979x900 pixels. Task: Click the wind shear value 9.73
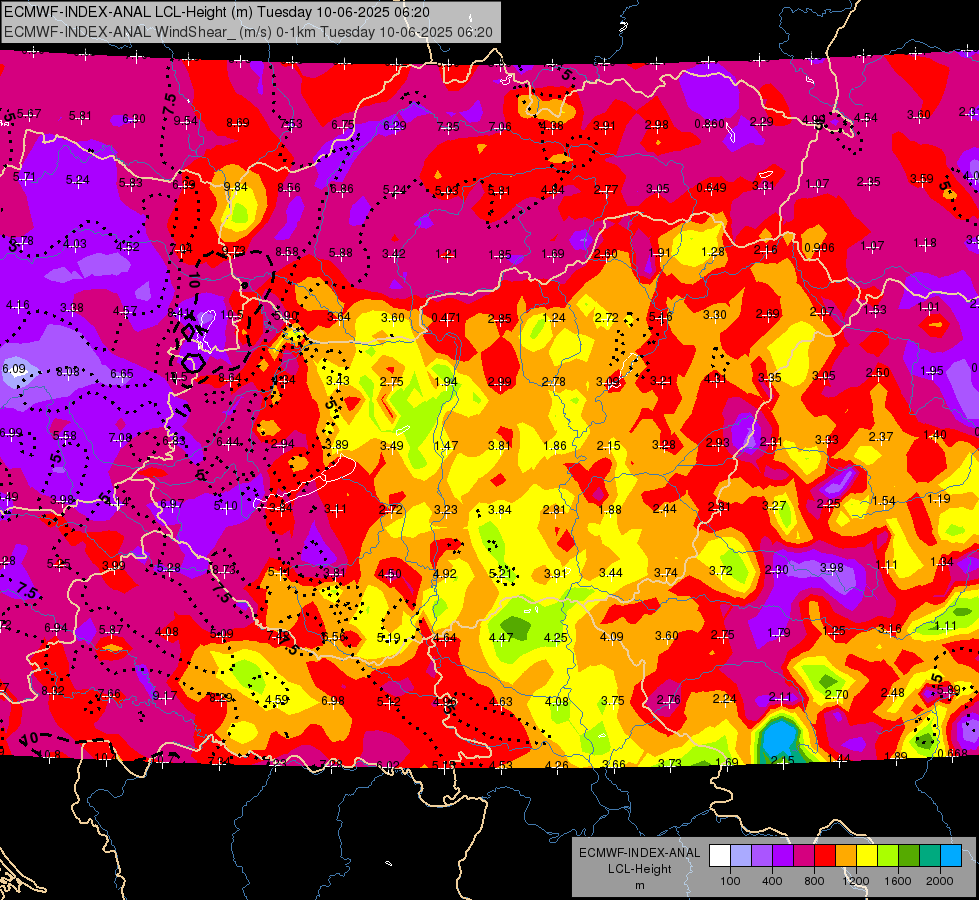pyautogui.click(x=234, y=251)
